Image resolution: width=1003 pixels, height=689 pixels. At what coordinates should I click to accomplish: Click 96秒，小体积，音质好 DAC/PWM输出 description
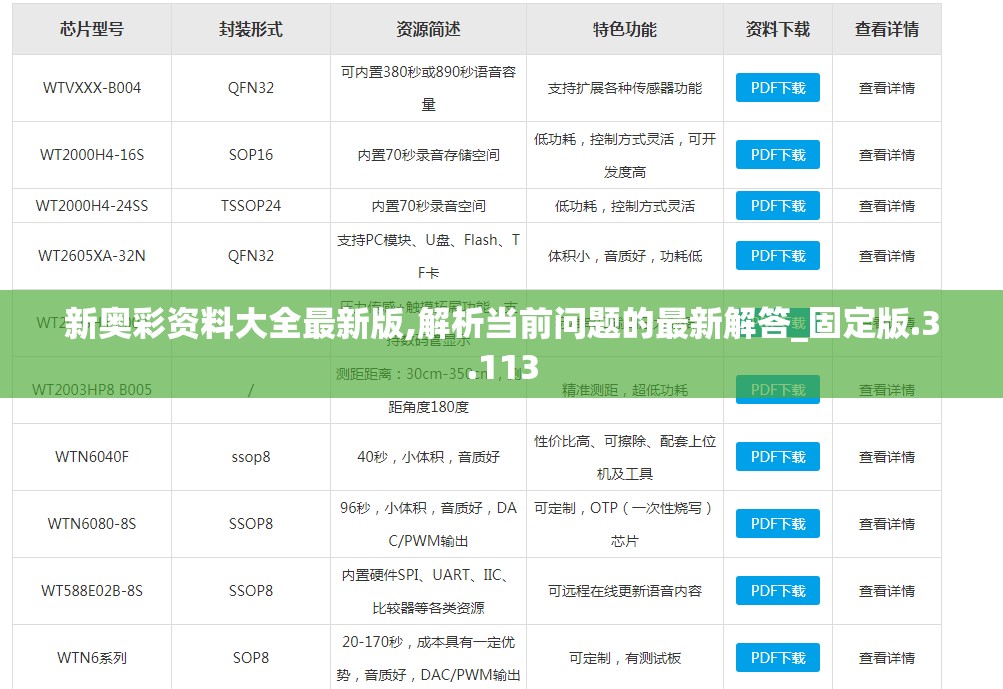click(428, 524)
